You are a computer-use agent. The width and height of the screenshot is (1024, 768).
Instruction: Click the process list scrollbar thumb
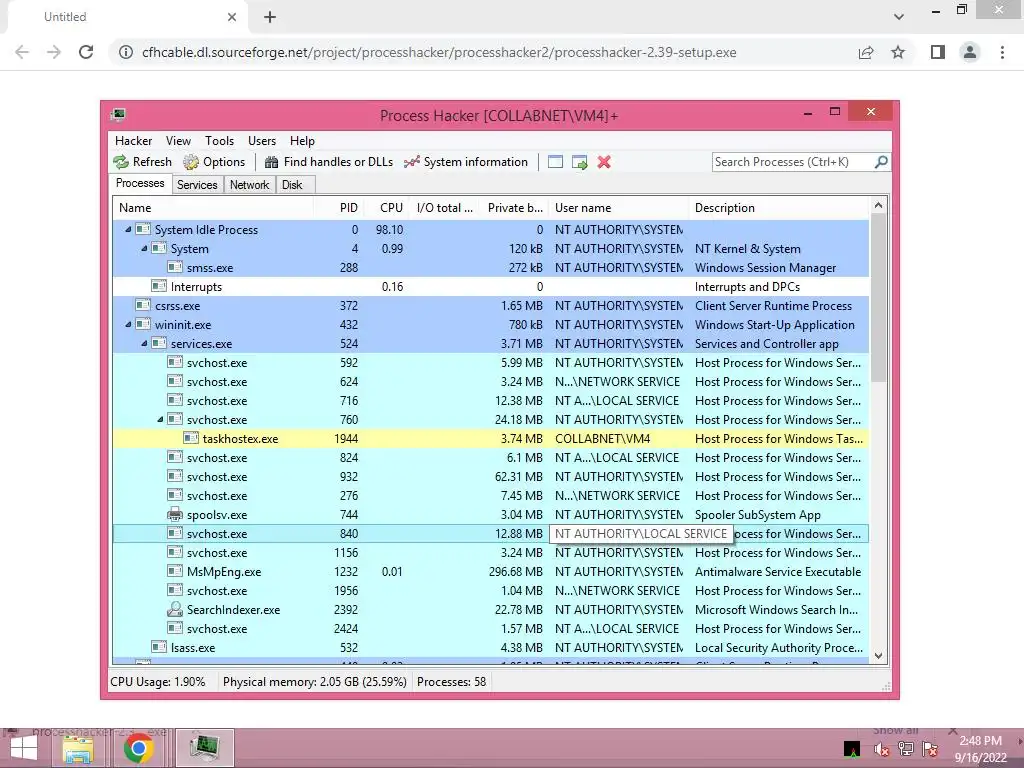click(878, 297)
